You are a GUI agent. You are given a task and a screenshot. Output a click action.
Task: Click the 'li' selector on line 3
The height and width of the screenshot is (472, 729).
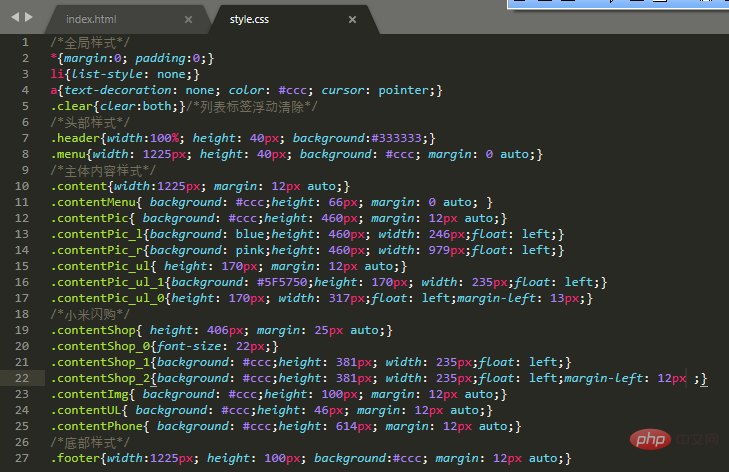tap(57, 74)
